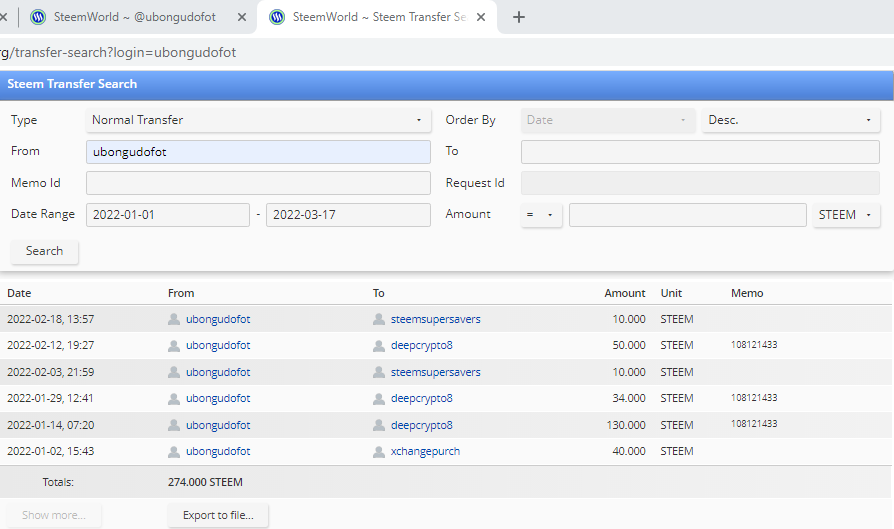Click user avatar icon beside steemsupersavers 2022-02-18
894x529 pixels.
(379, 319)
